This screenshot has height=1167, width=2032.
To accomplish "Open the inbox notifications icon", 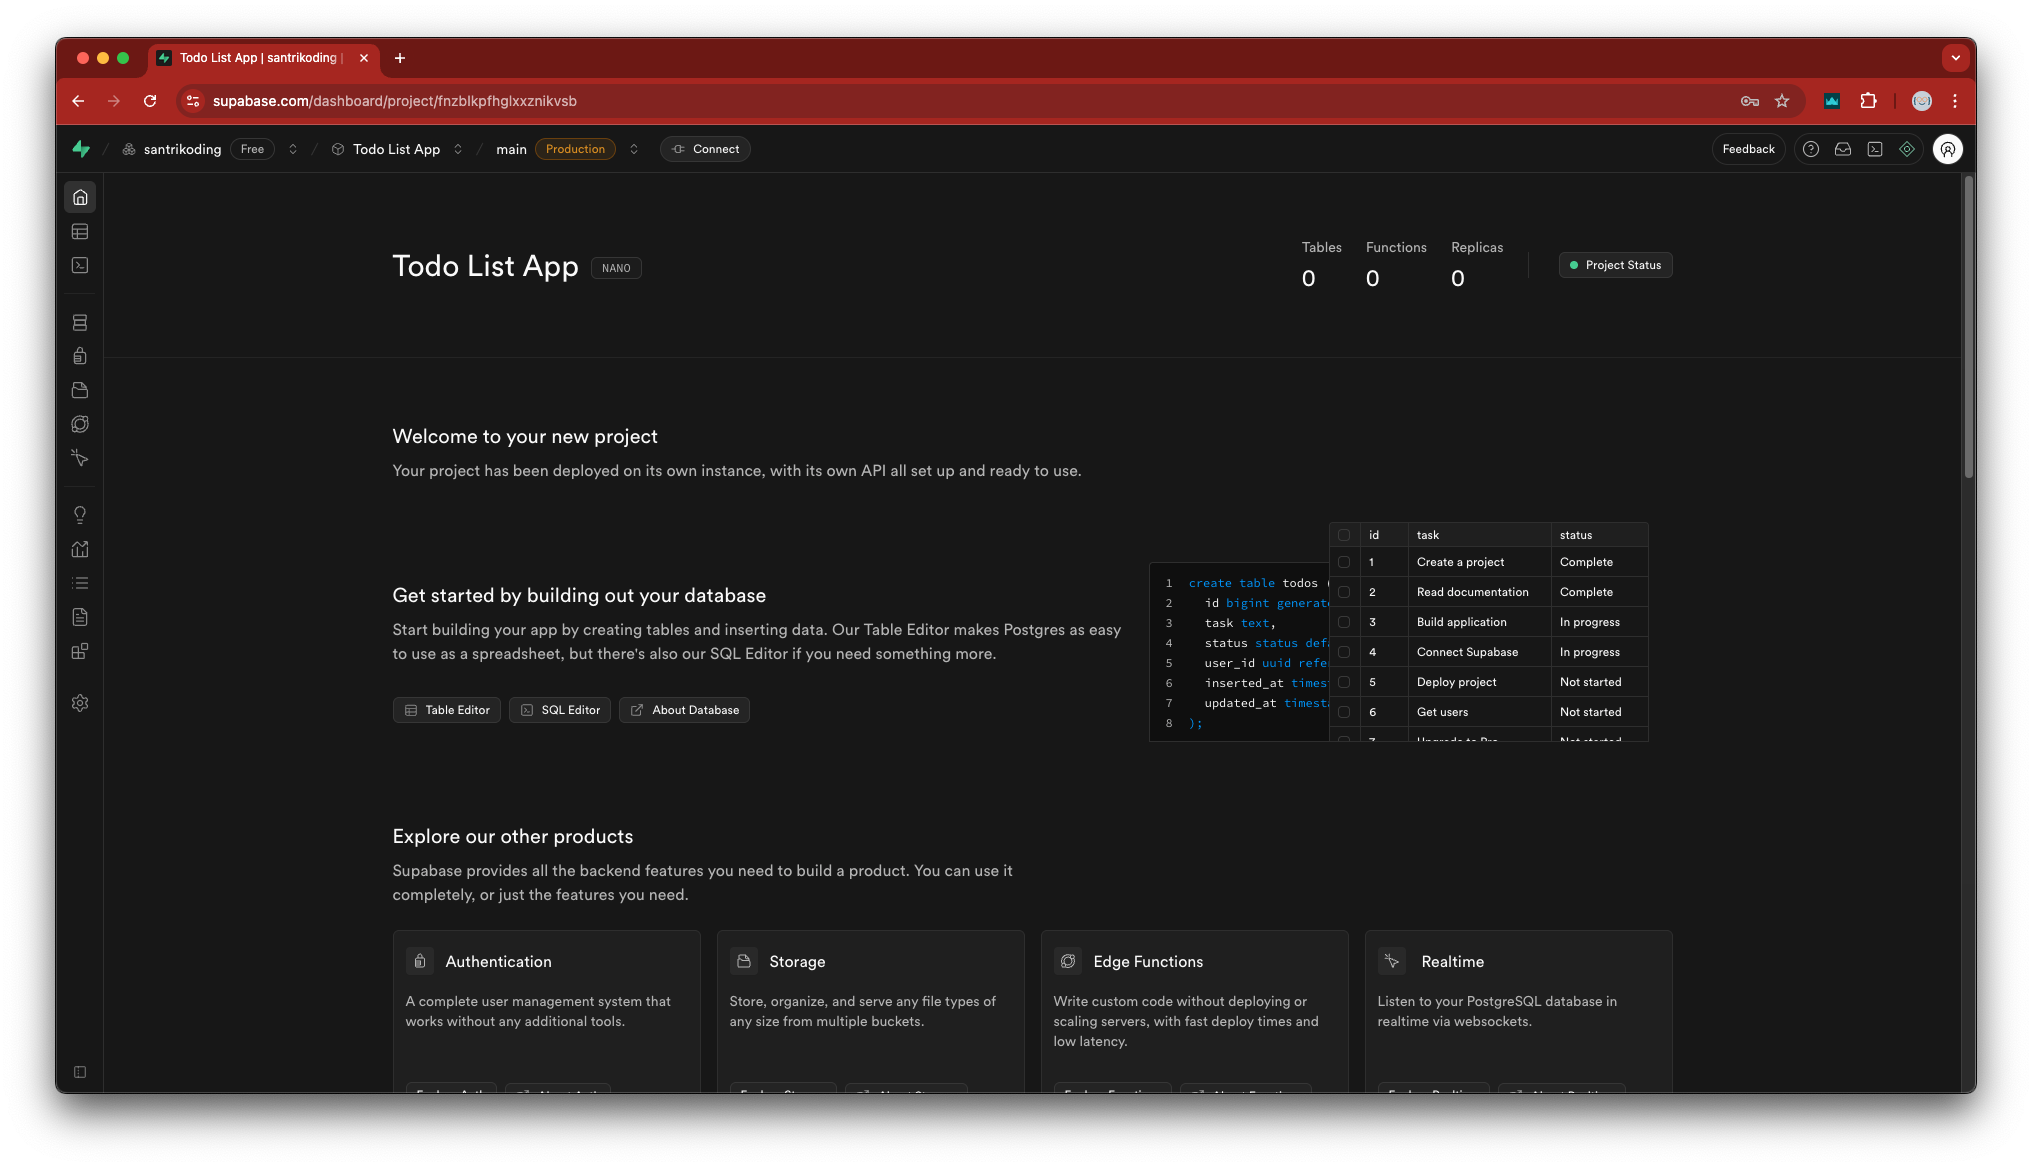I will [1842, 149].
